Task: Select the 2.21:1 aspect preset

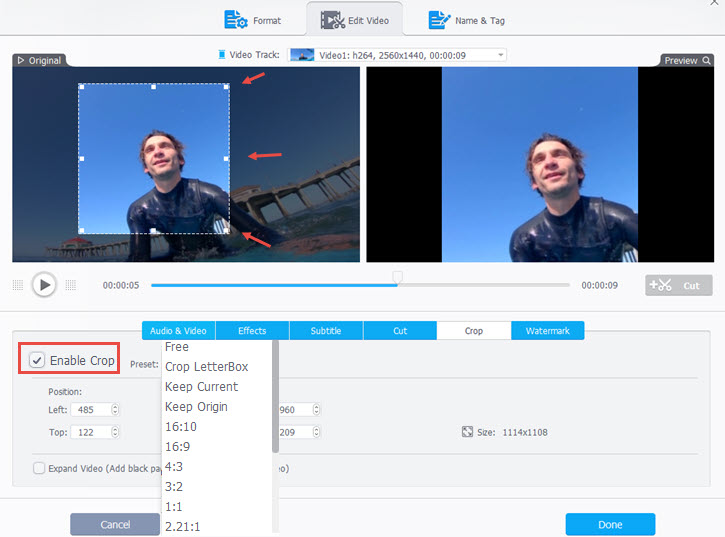Action: (217, 526)
